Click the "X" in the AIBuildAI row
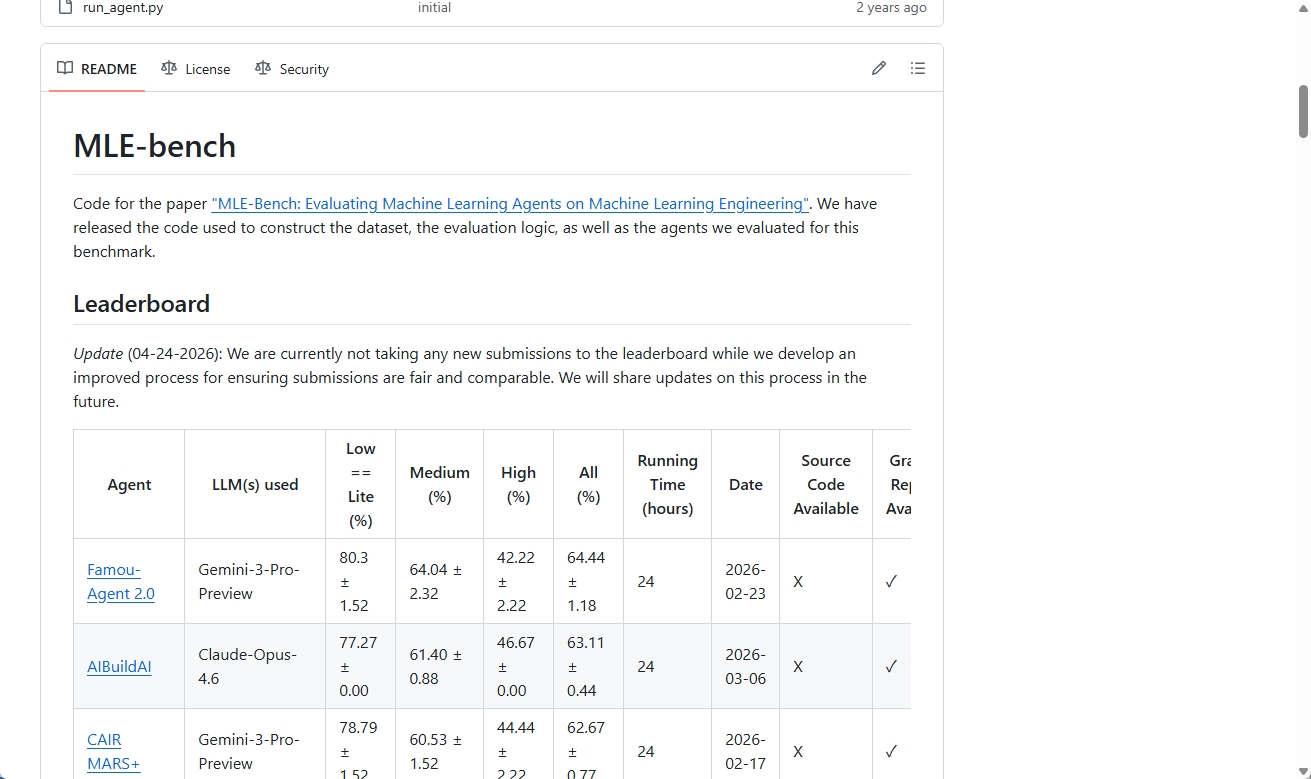 click(x=798, y=667)
